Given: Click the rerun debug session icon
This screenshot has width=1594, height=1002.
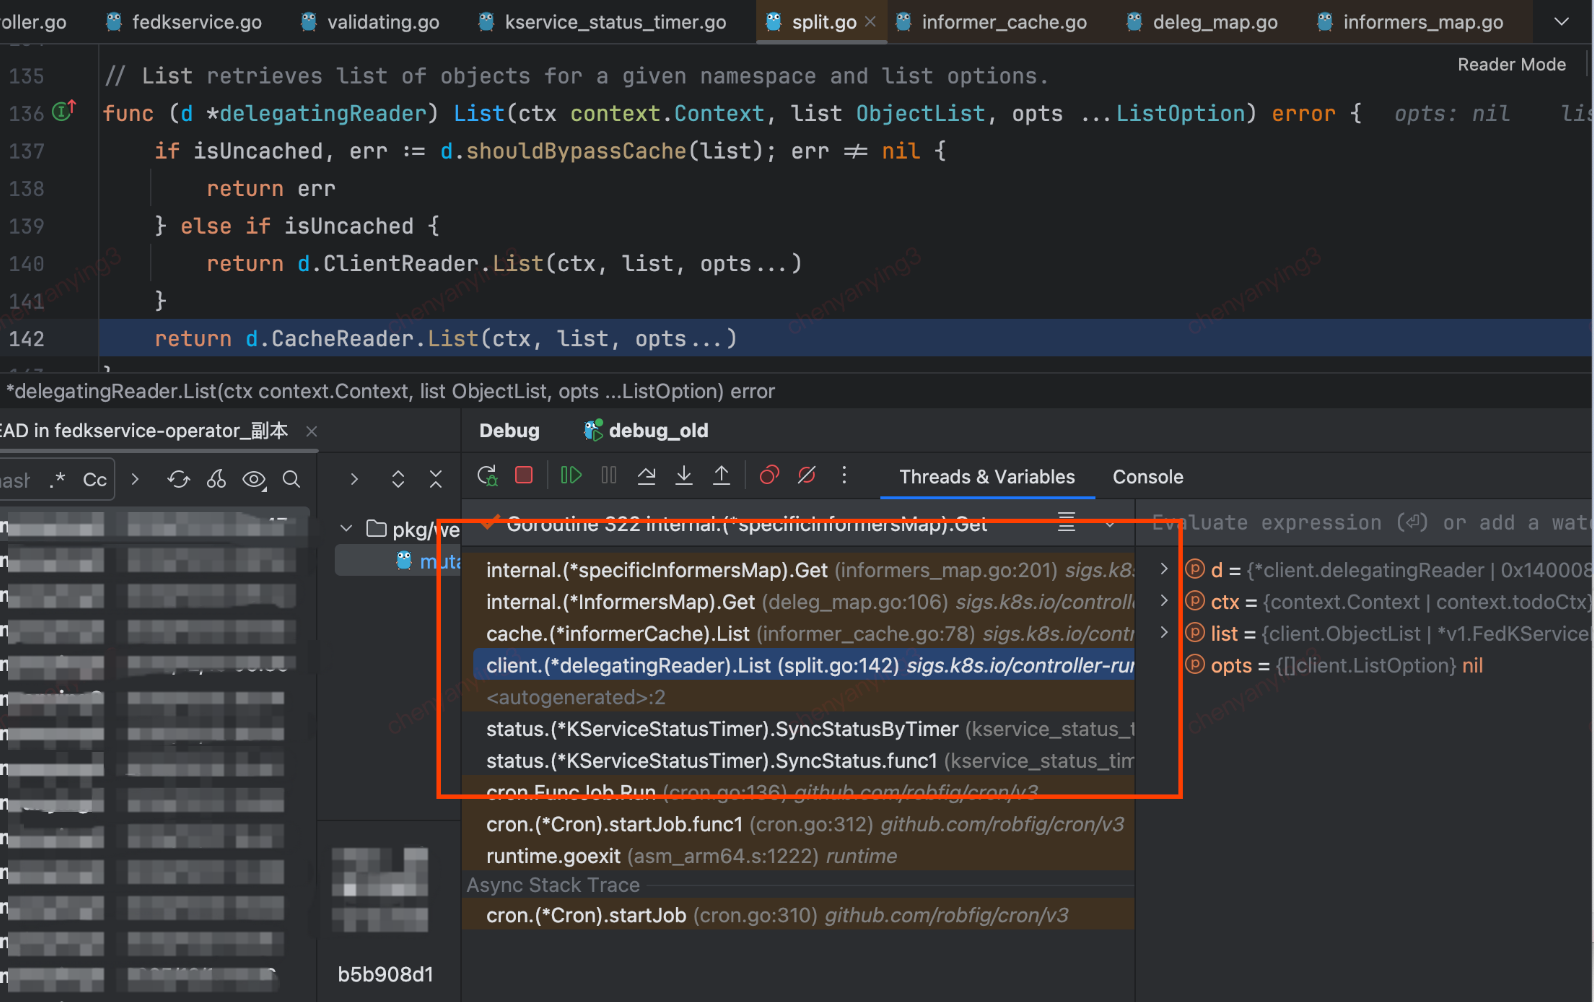Looking at the screenshot, I should tap(487, 476).
